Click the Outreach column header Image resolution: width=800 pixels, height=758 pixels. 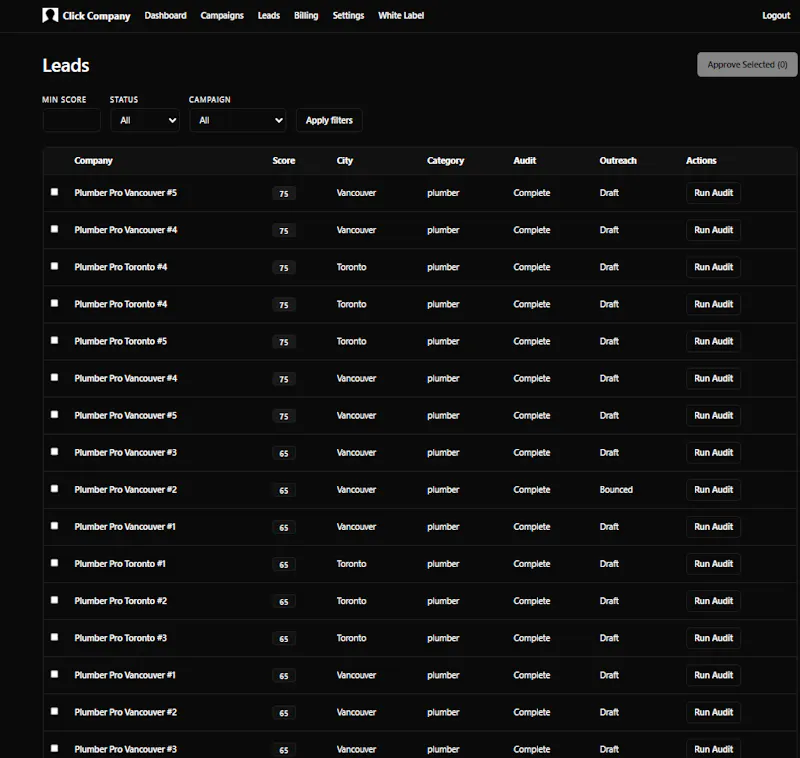click(x=618, y=161)
